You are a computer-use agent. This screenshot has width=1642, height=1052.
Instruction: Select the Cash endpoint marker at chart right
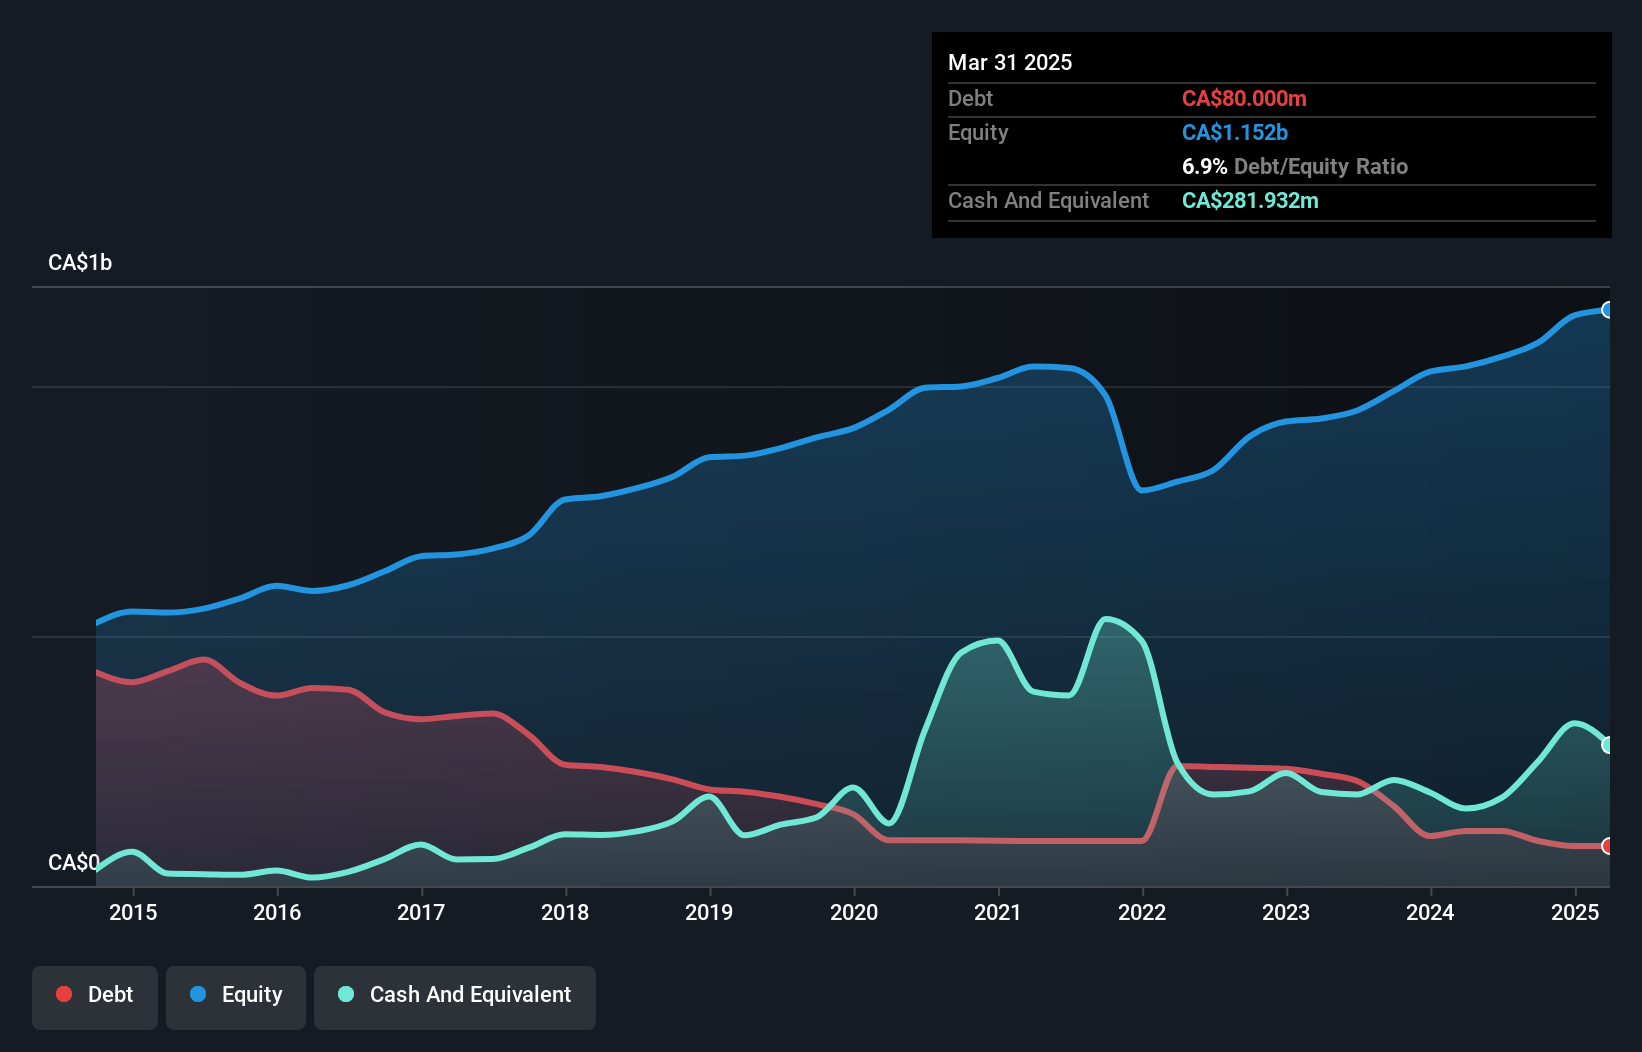tap(1608, 744)
